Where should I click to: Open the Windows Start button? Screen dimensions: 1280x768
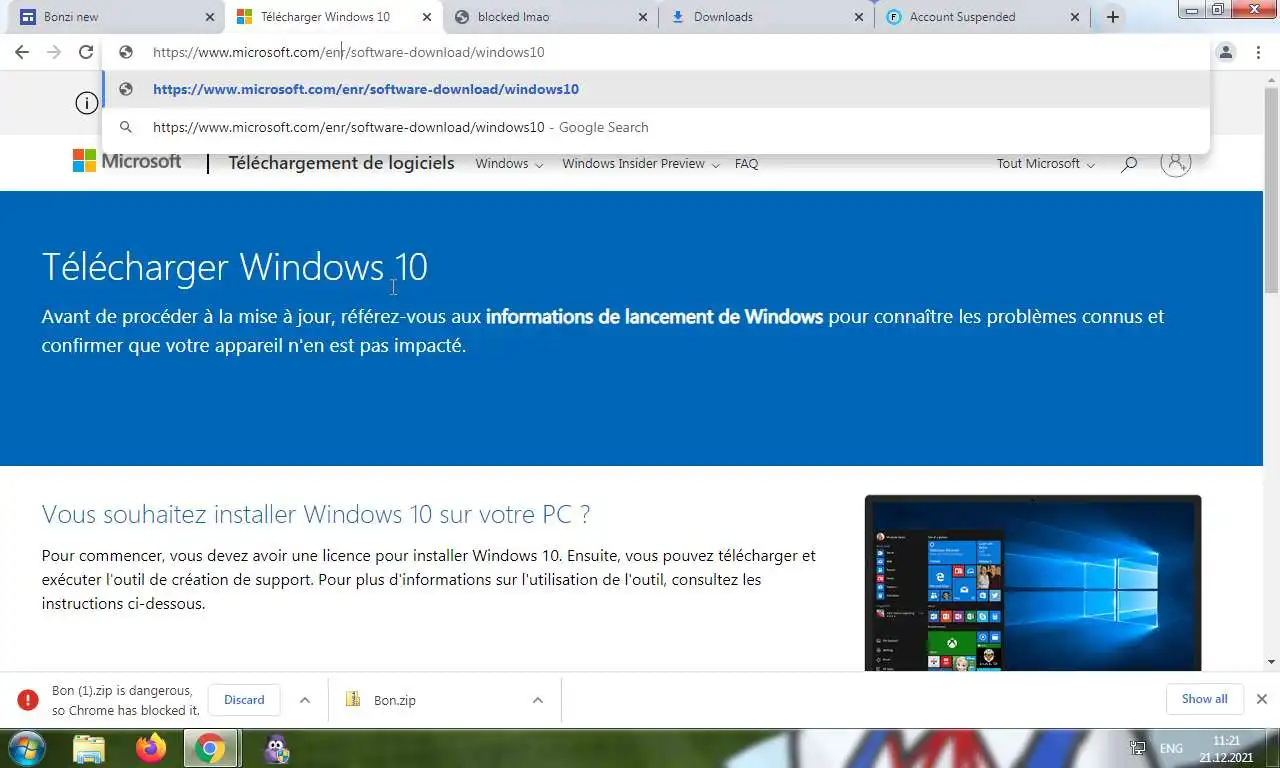pyautogui.click(x=26, y=748)
